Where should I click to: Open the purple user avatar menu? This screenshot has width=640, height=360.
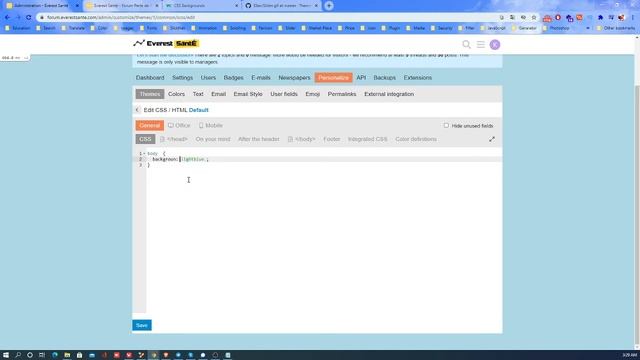click(495, 44)
